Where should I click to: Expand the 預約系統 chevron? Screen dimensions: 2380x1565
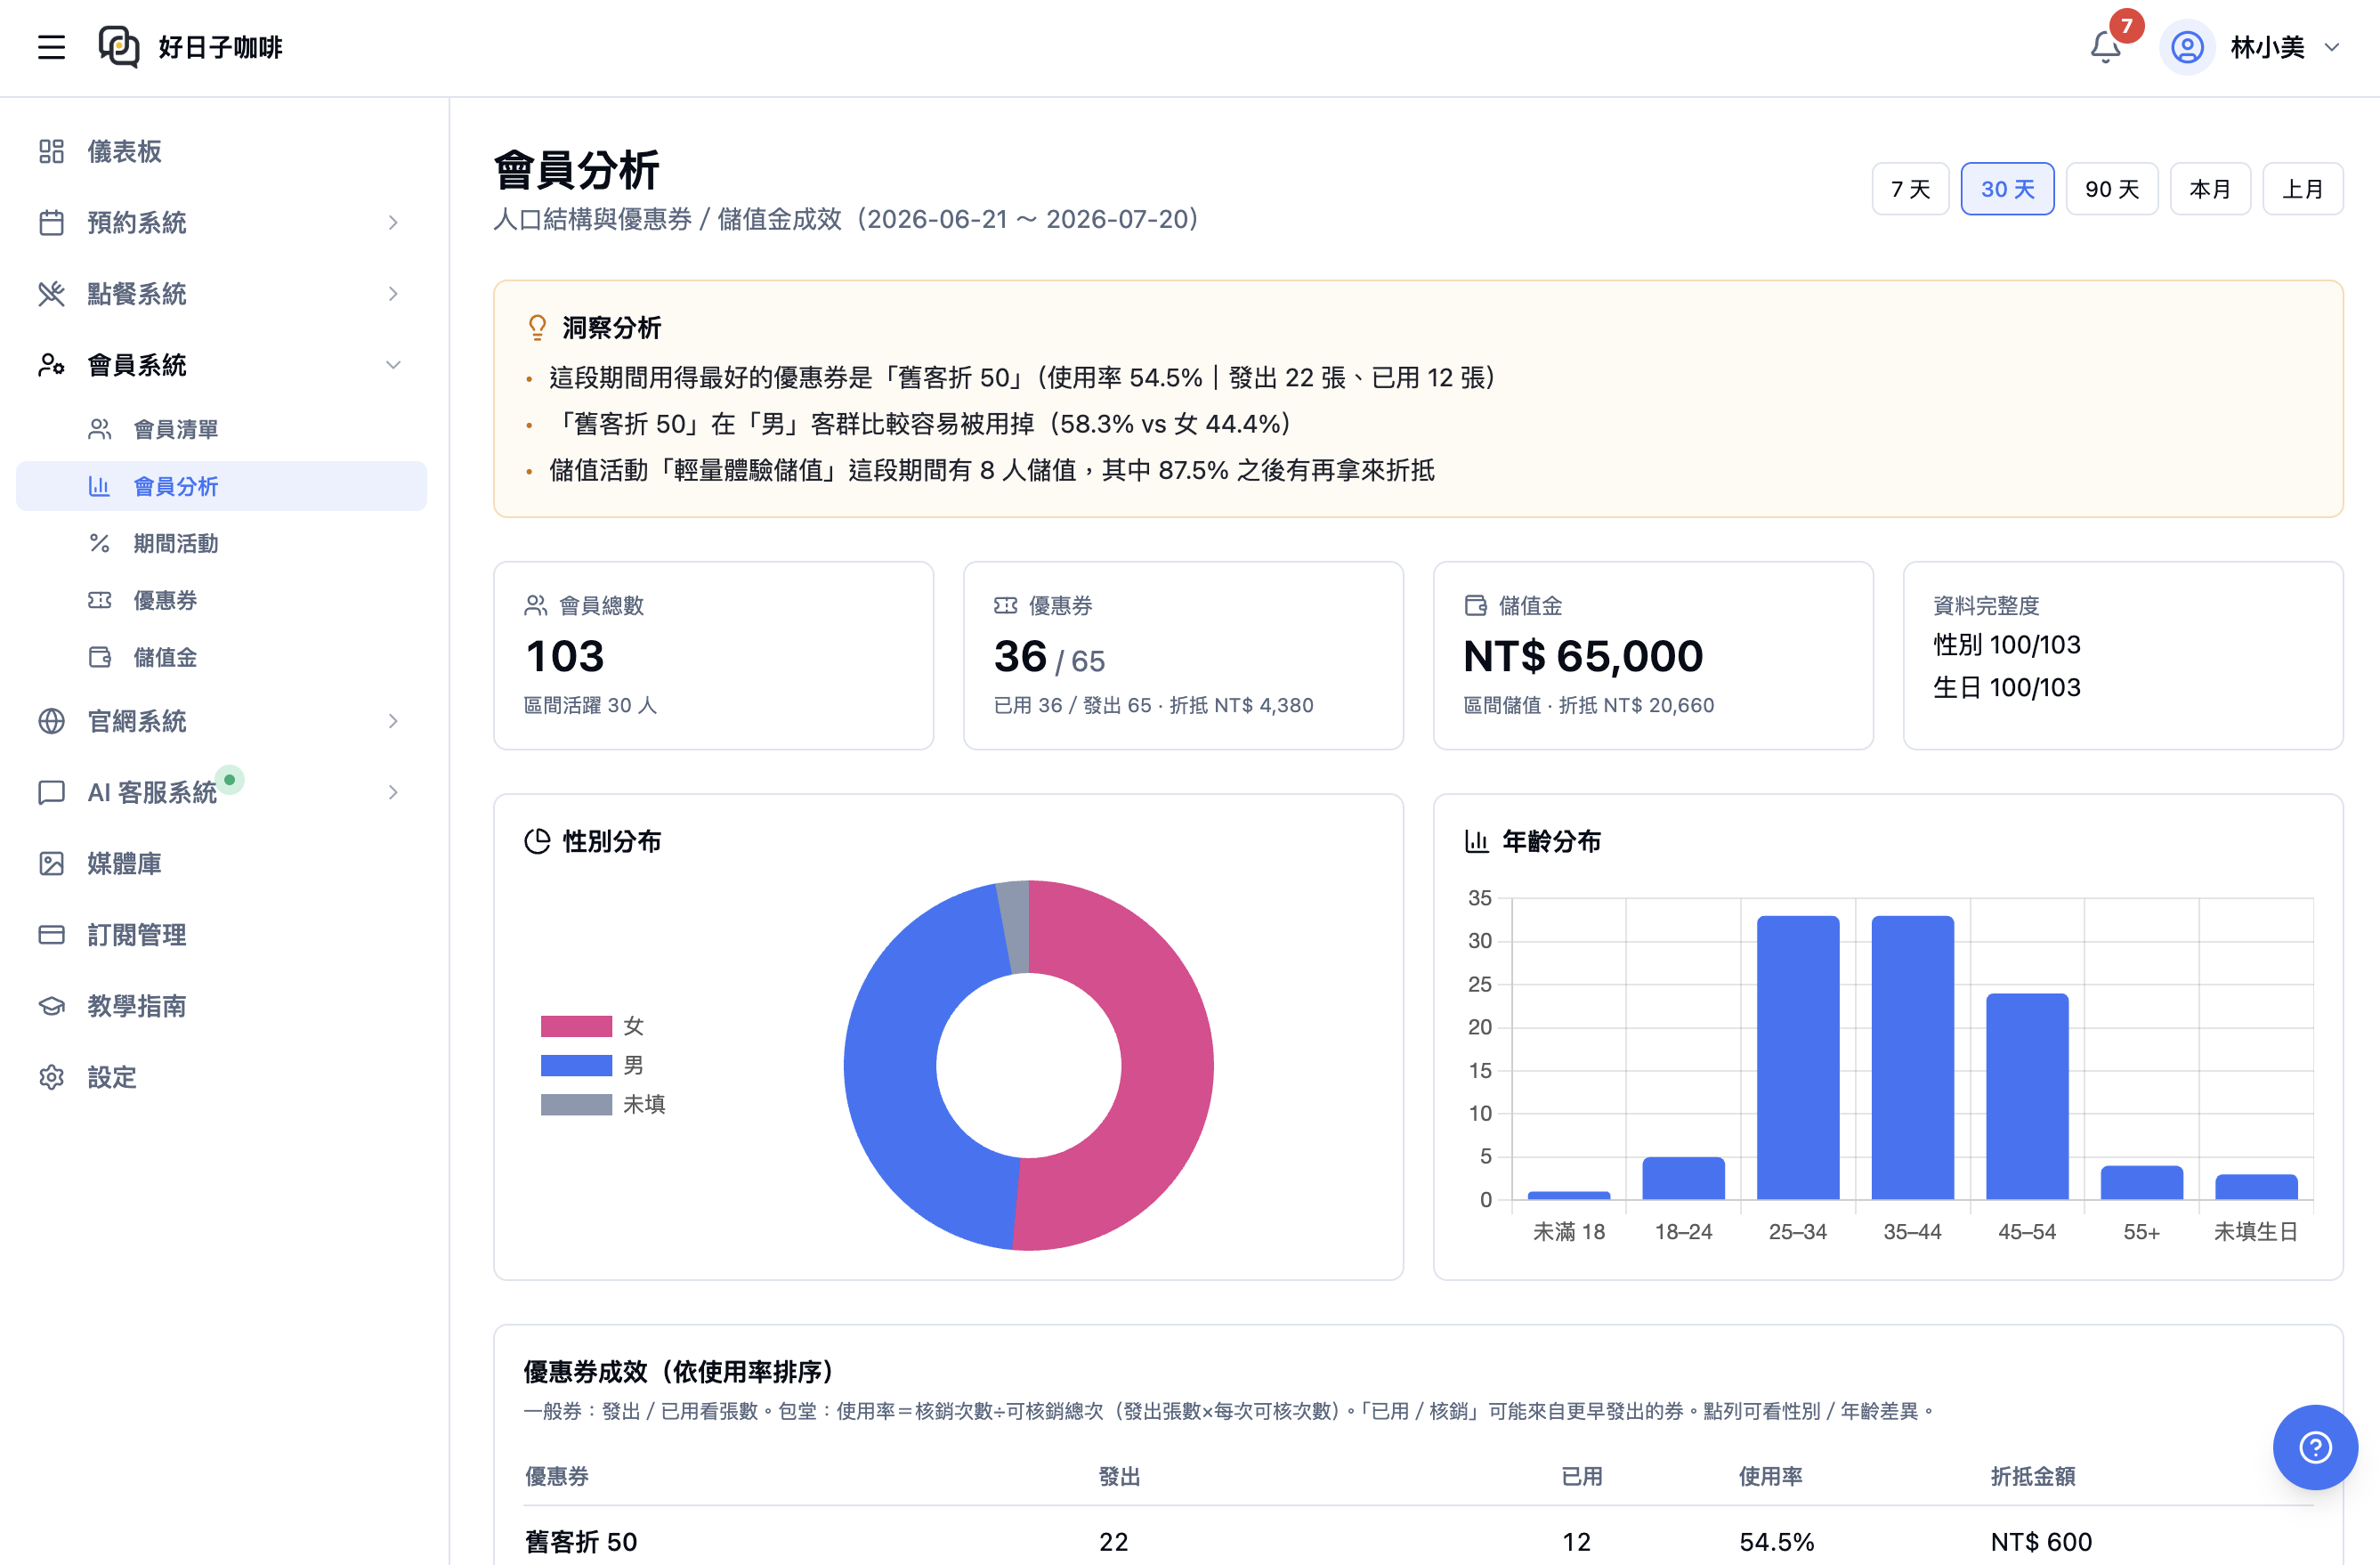393,222
